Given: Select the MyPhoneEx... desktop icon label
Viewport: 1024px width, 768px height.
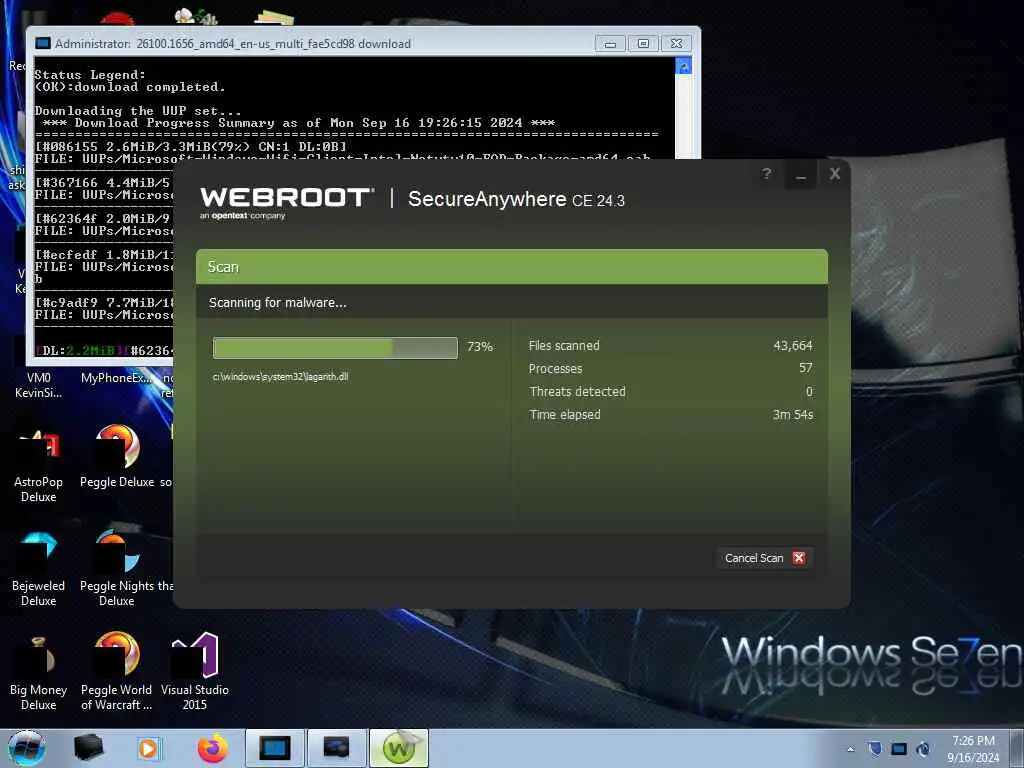Looking at the screenshot, I should tap(117, 378).
